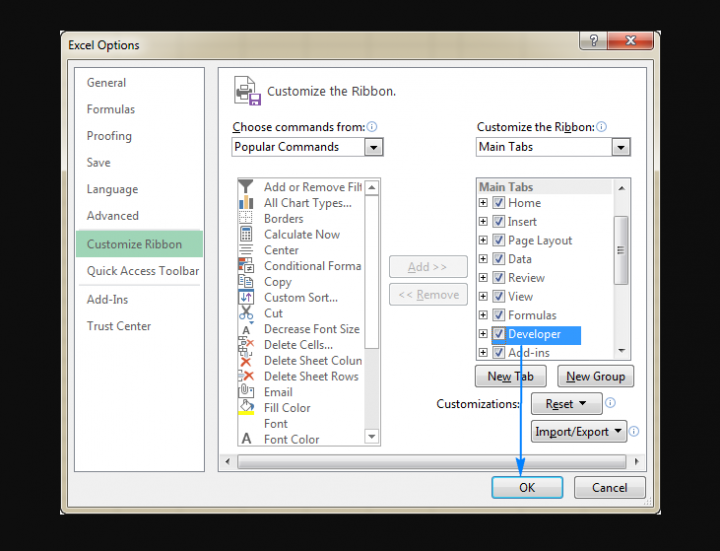
Task: Uncheck the Home tab checkbox
Action: pos(499,202)
